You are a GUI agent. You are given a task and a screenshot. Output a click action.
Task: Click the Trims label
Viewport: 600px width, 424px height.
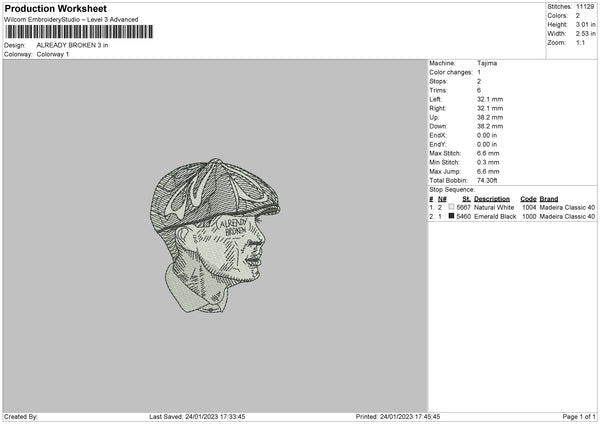(x=438, y=90)
